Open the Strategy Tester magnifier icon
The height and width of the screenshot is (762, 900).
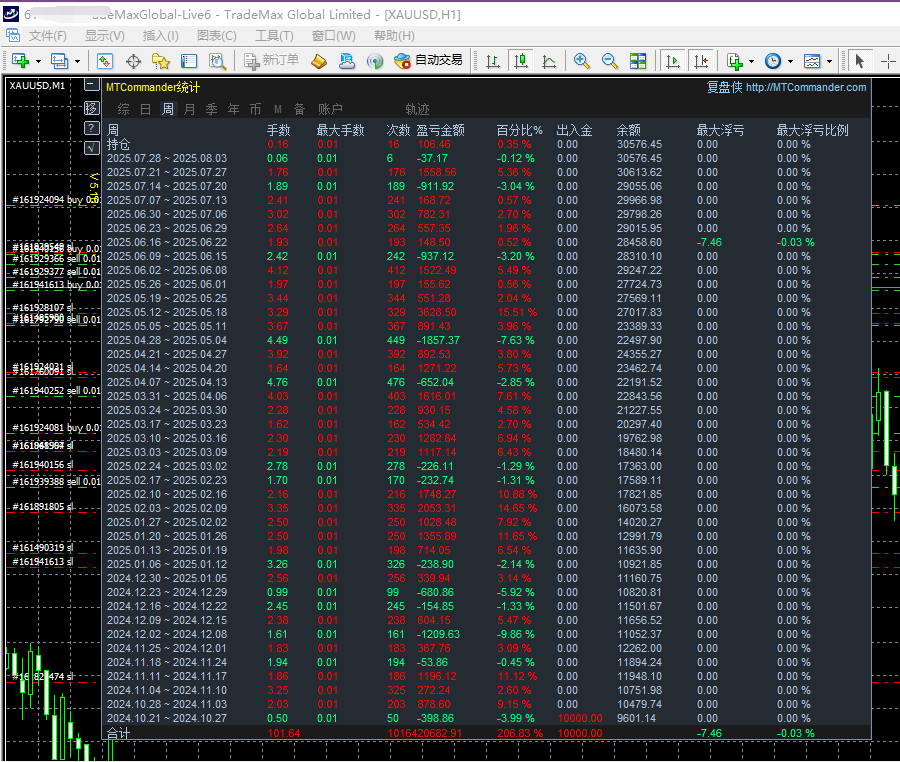pyautogui.click(x=217, y=61)
